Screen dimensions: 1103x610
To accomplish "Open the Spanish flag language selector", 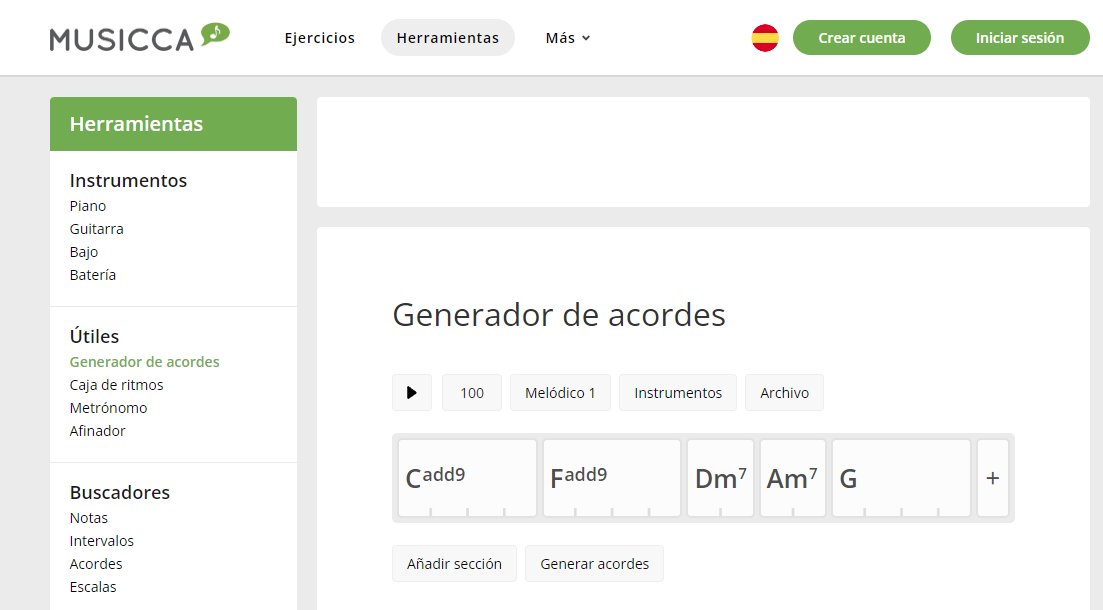I will tap(764, 37).
